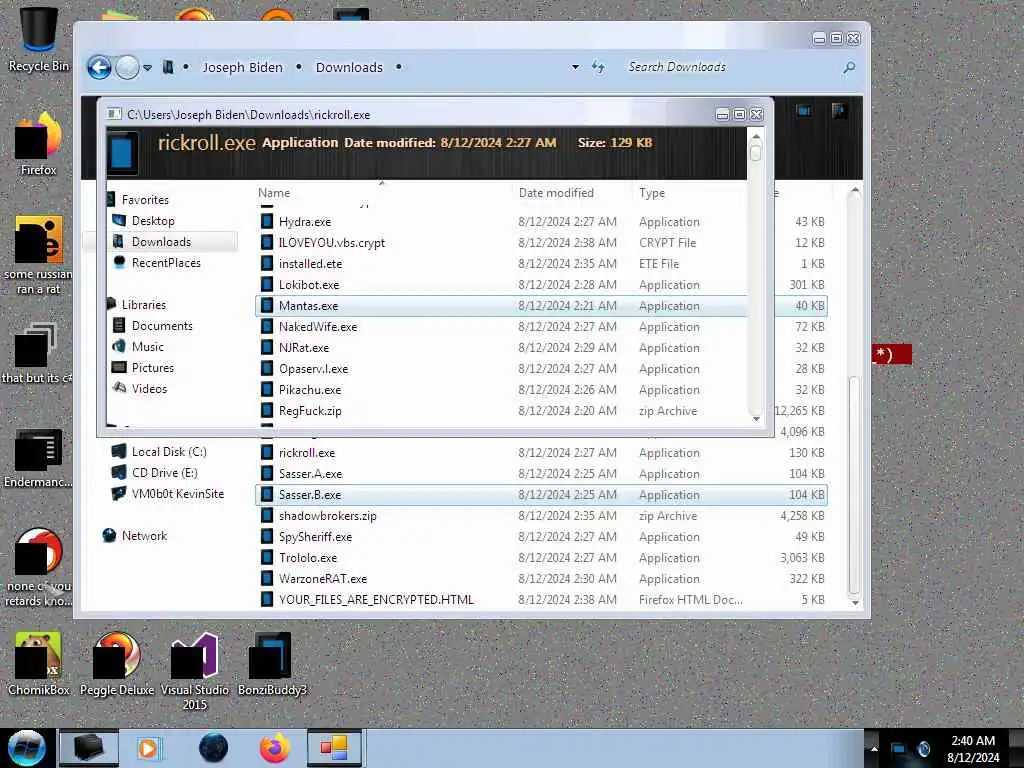Select YOUR_FILES_ARE_ENCRYPTED.HTML file
Viewport: 1024px width, 768px height.
point(376,600)
